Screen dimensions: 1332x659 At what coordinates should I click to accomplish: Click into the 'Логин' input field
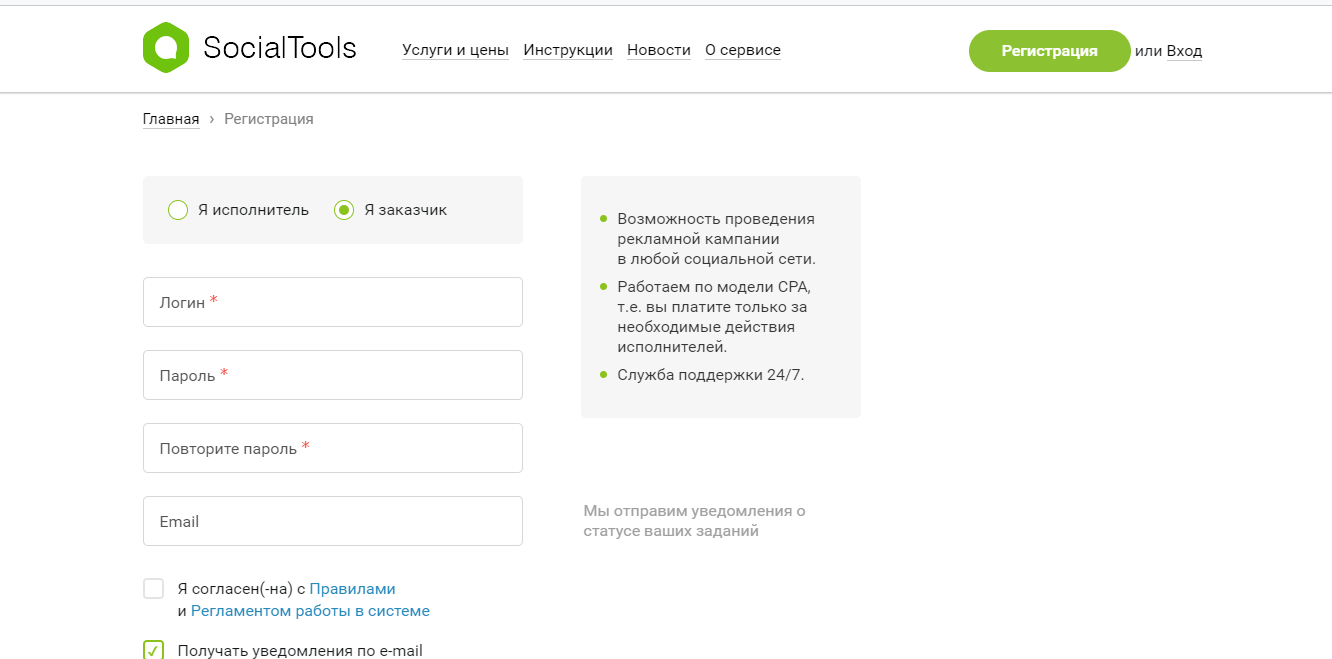coord(332,301)
